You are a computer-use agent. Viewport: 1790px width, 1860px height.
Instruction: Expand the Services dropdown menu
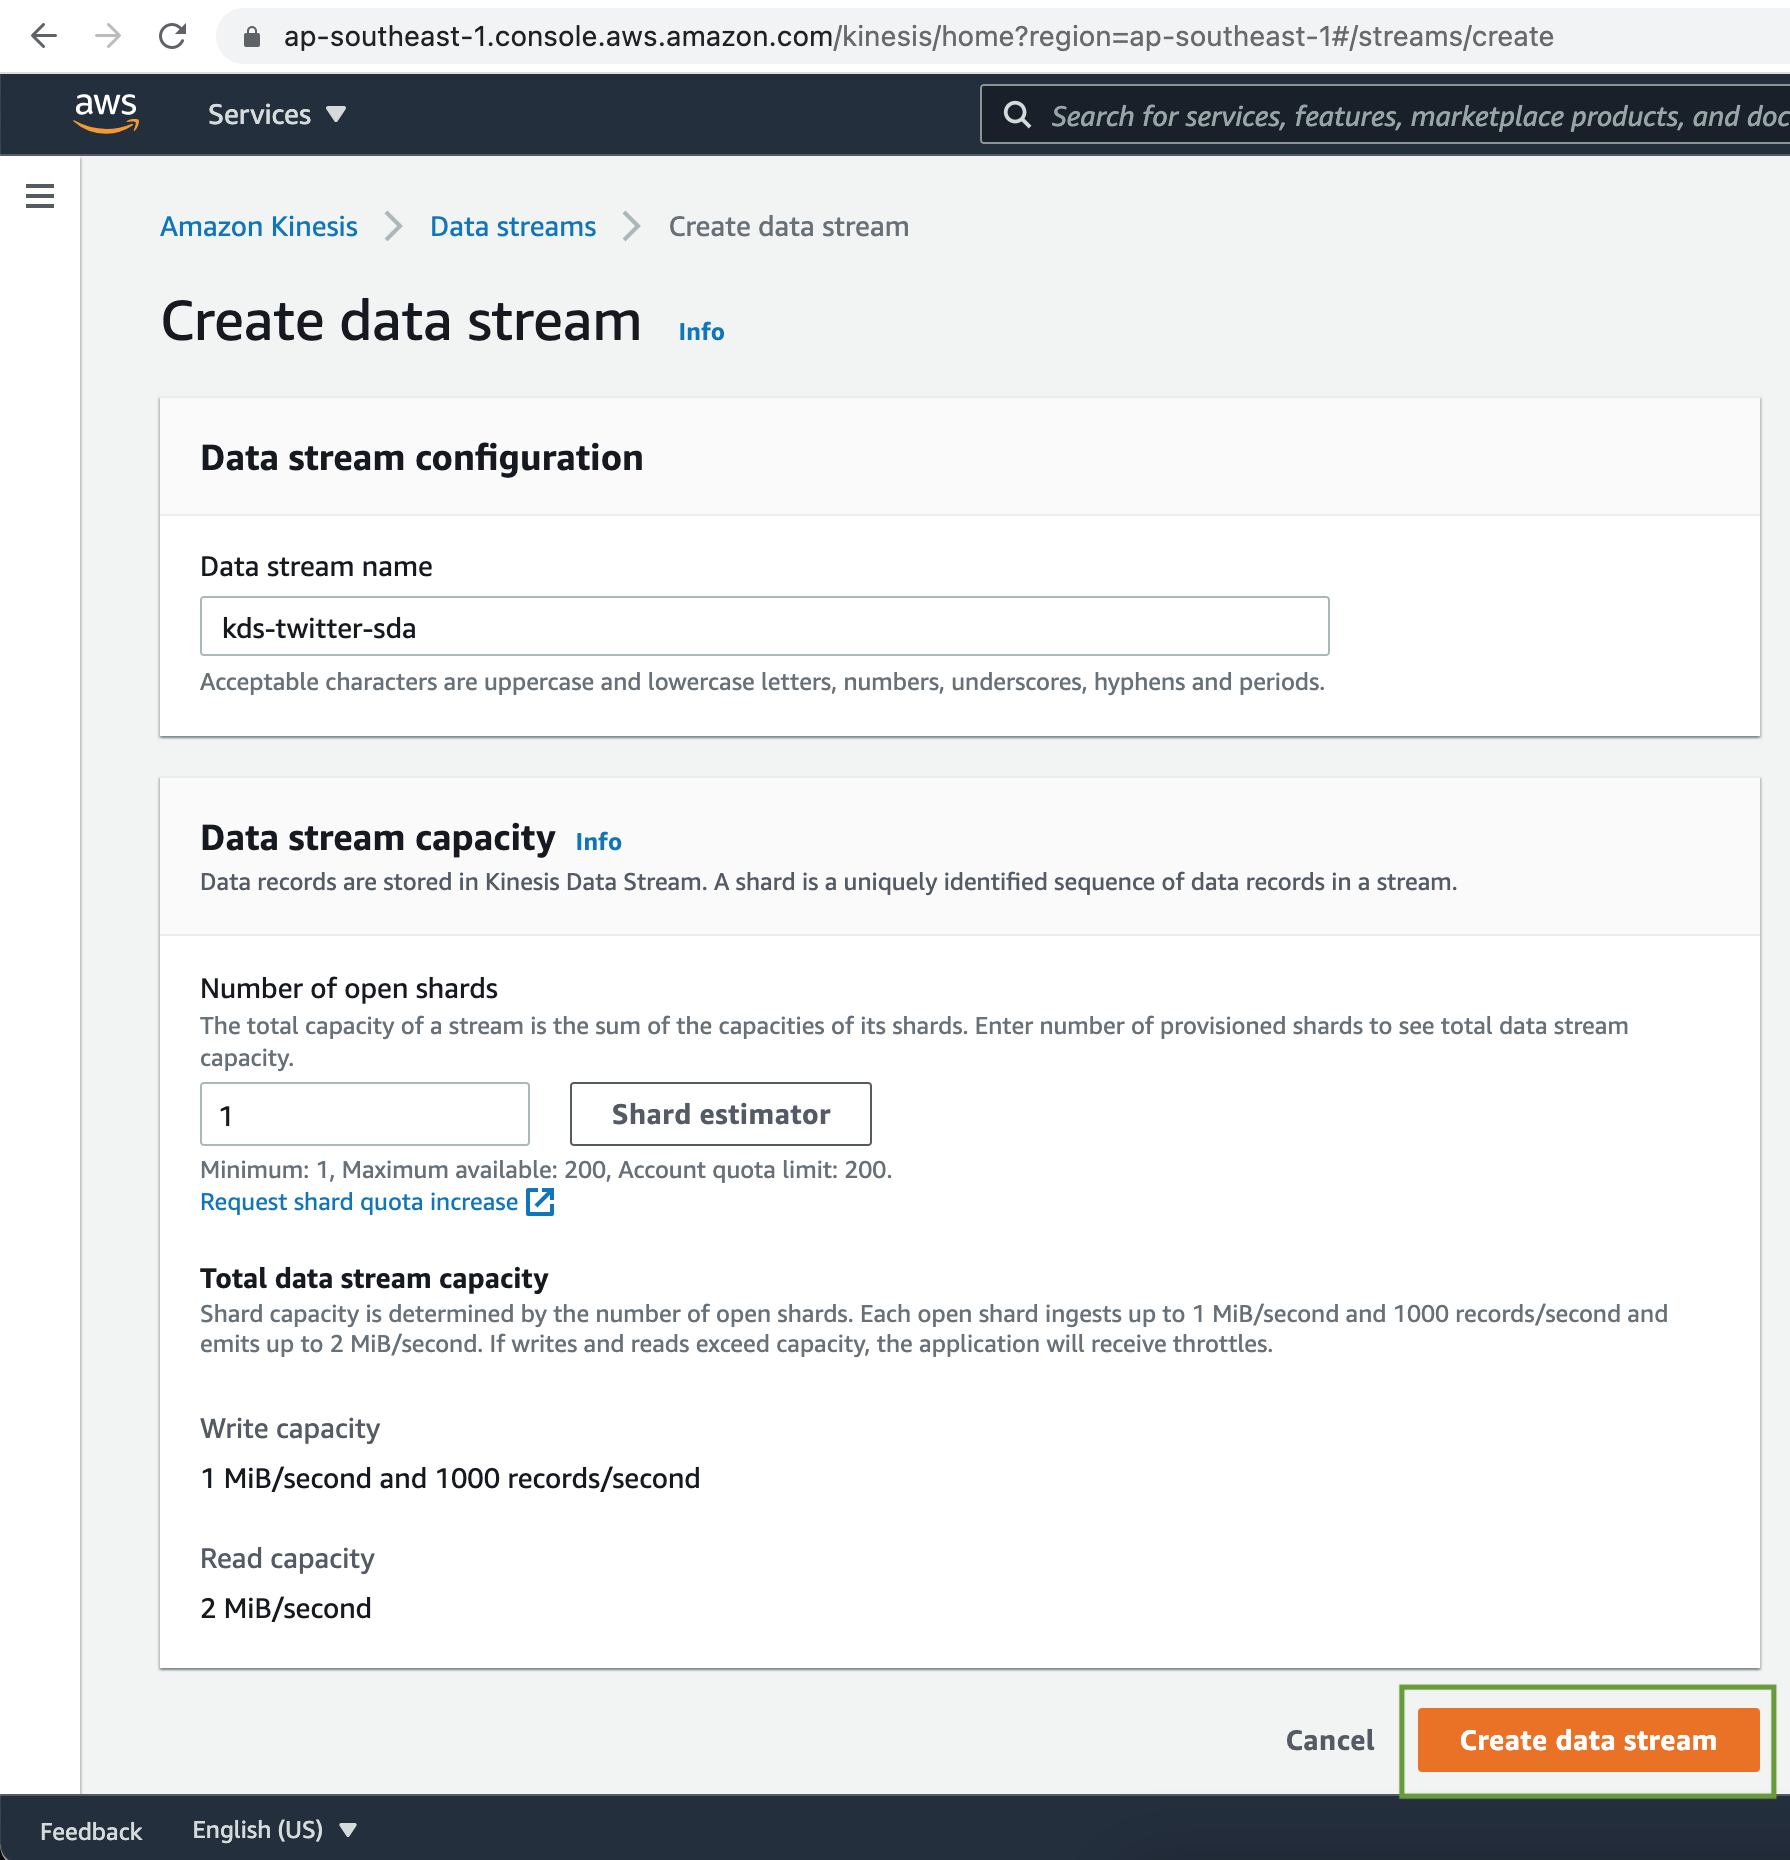click(x=277, y=115)
